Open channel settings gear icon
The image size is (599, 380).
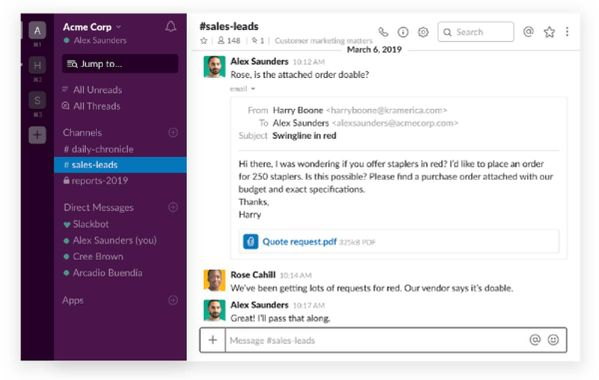point(423,32)
